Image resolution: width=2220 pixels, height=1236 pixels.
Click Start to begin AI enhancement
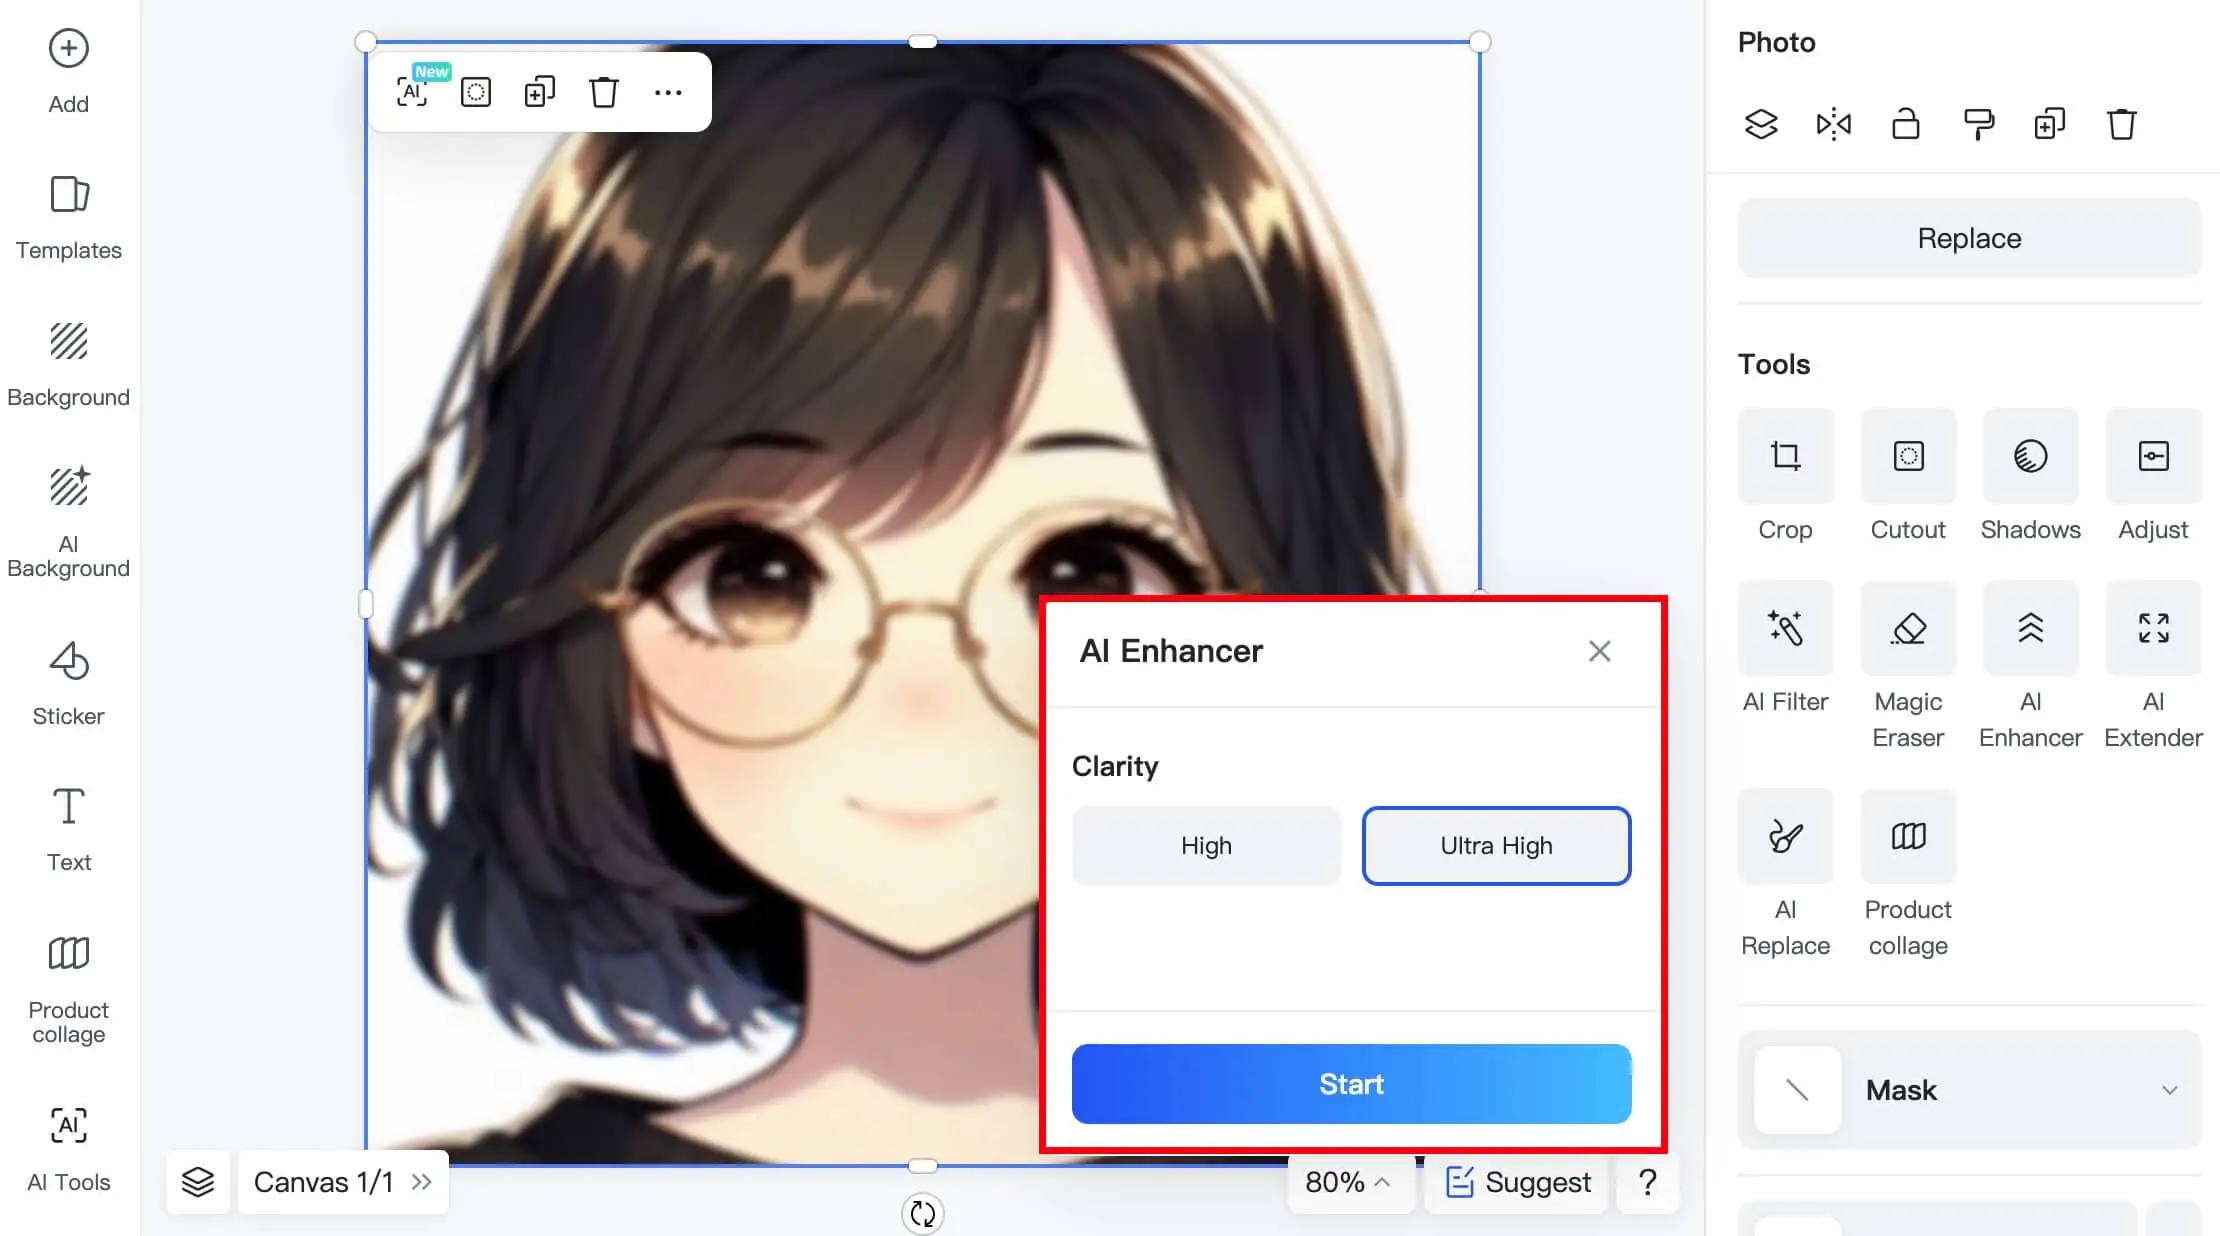pyautogui.click(x=1351, y=1084)
